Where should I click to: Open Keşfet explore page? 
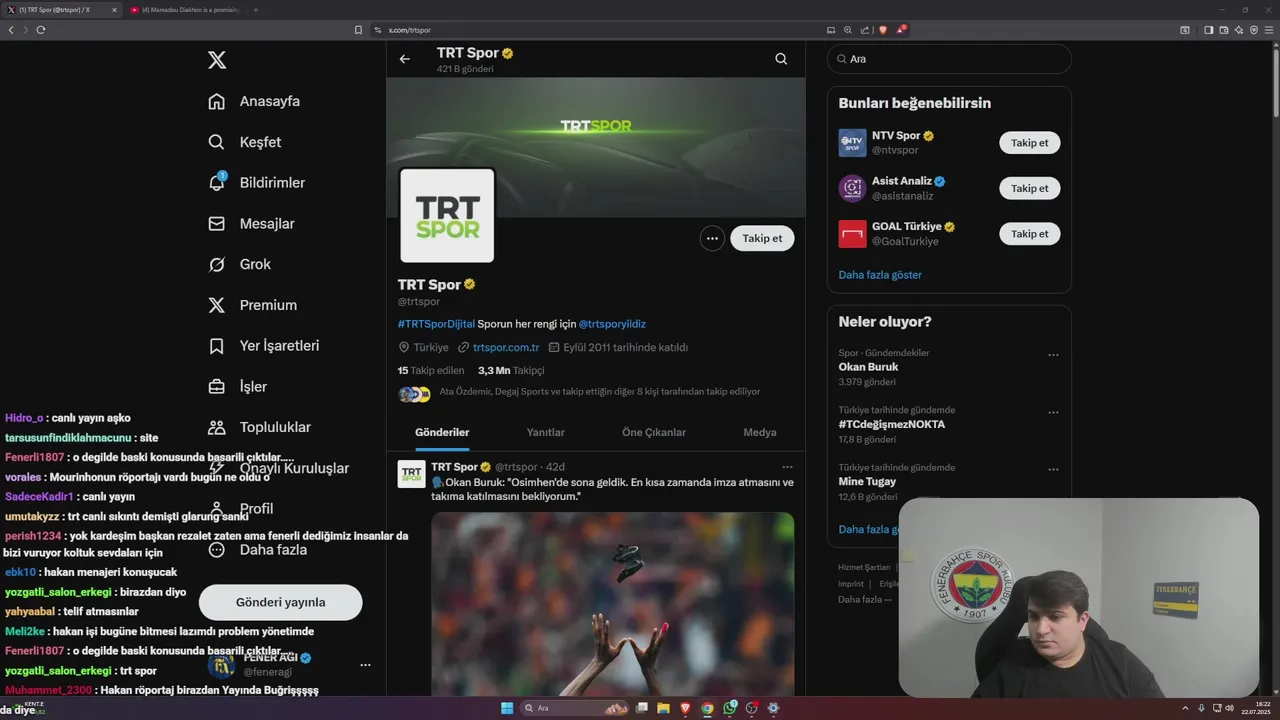244,142
